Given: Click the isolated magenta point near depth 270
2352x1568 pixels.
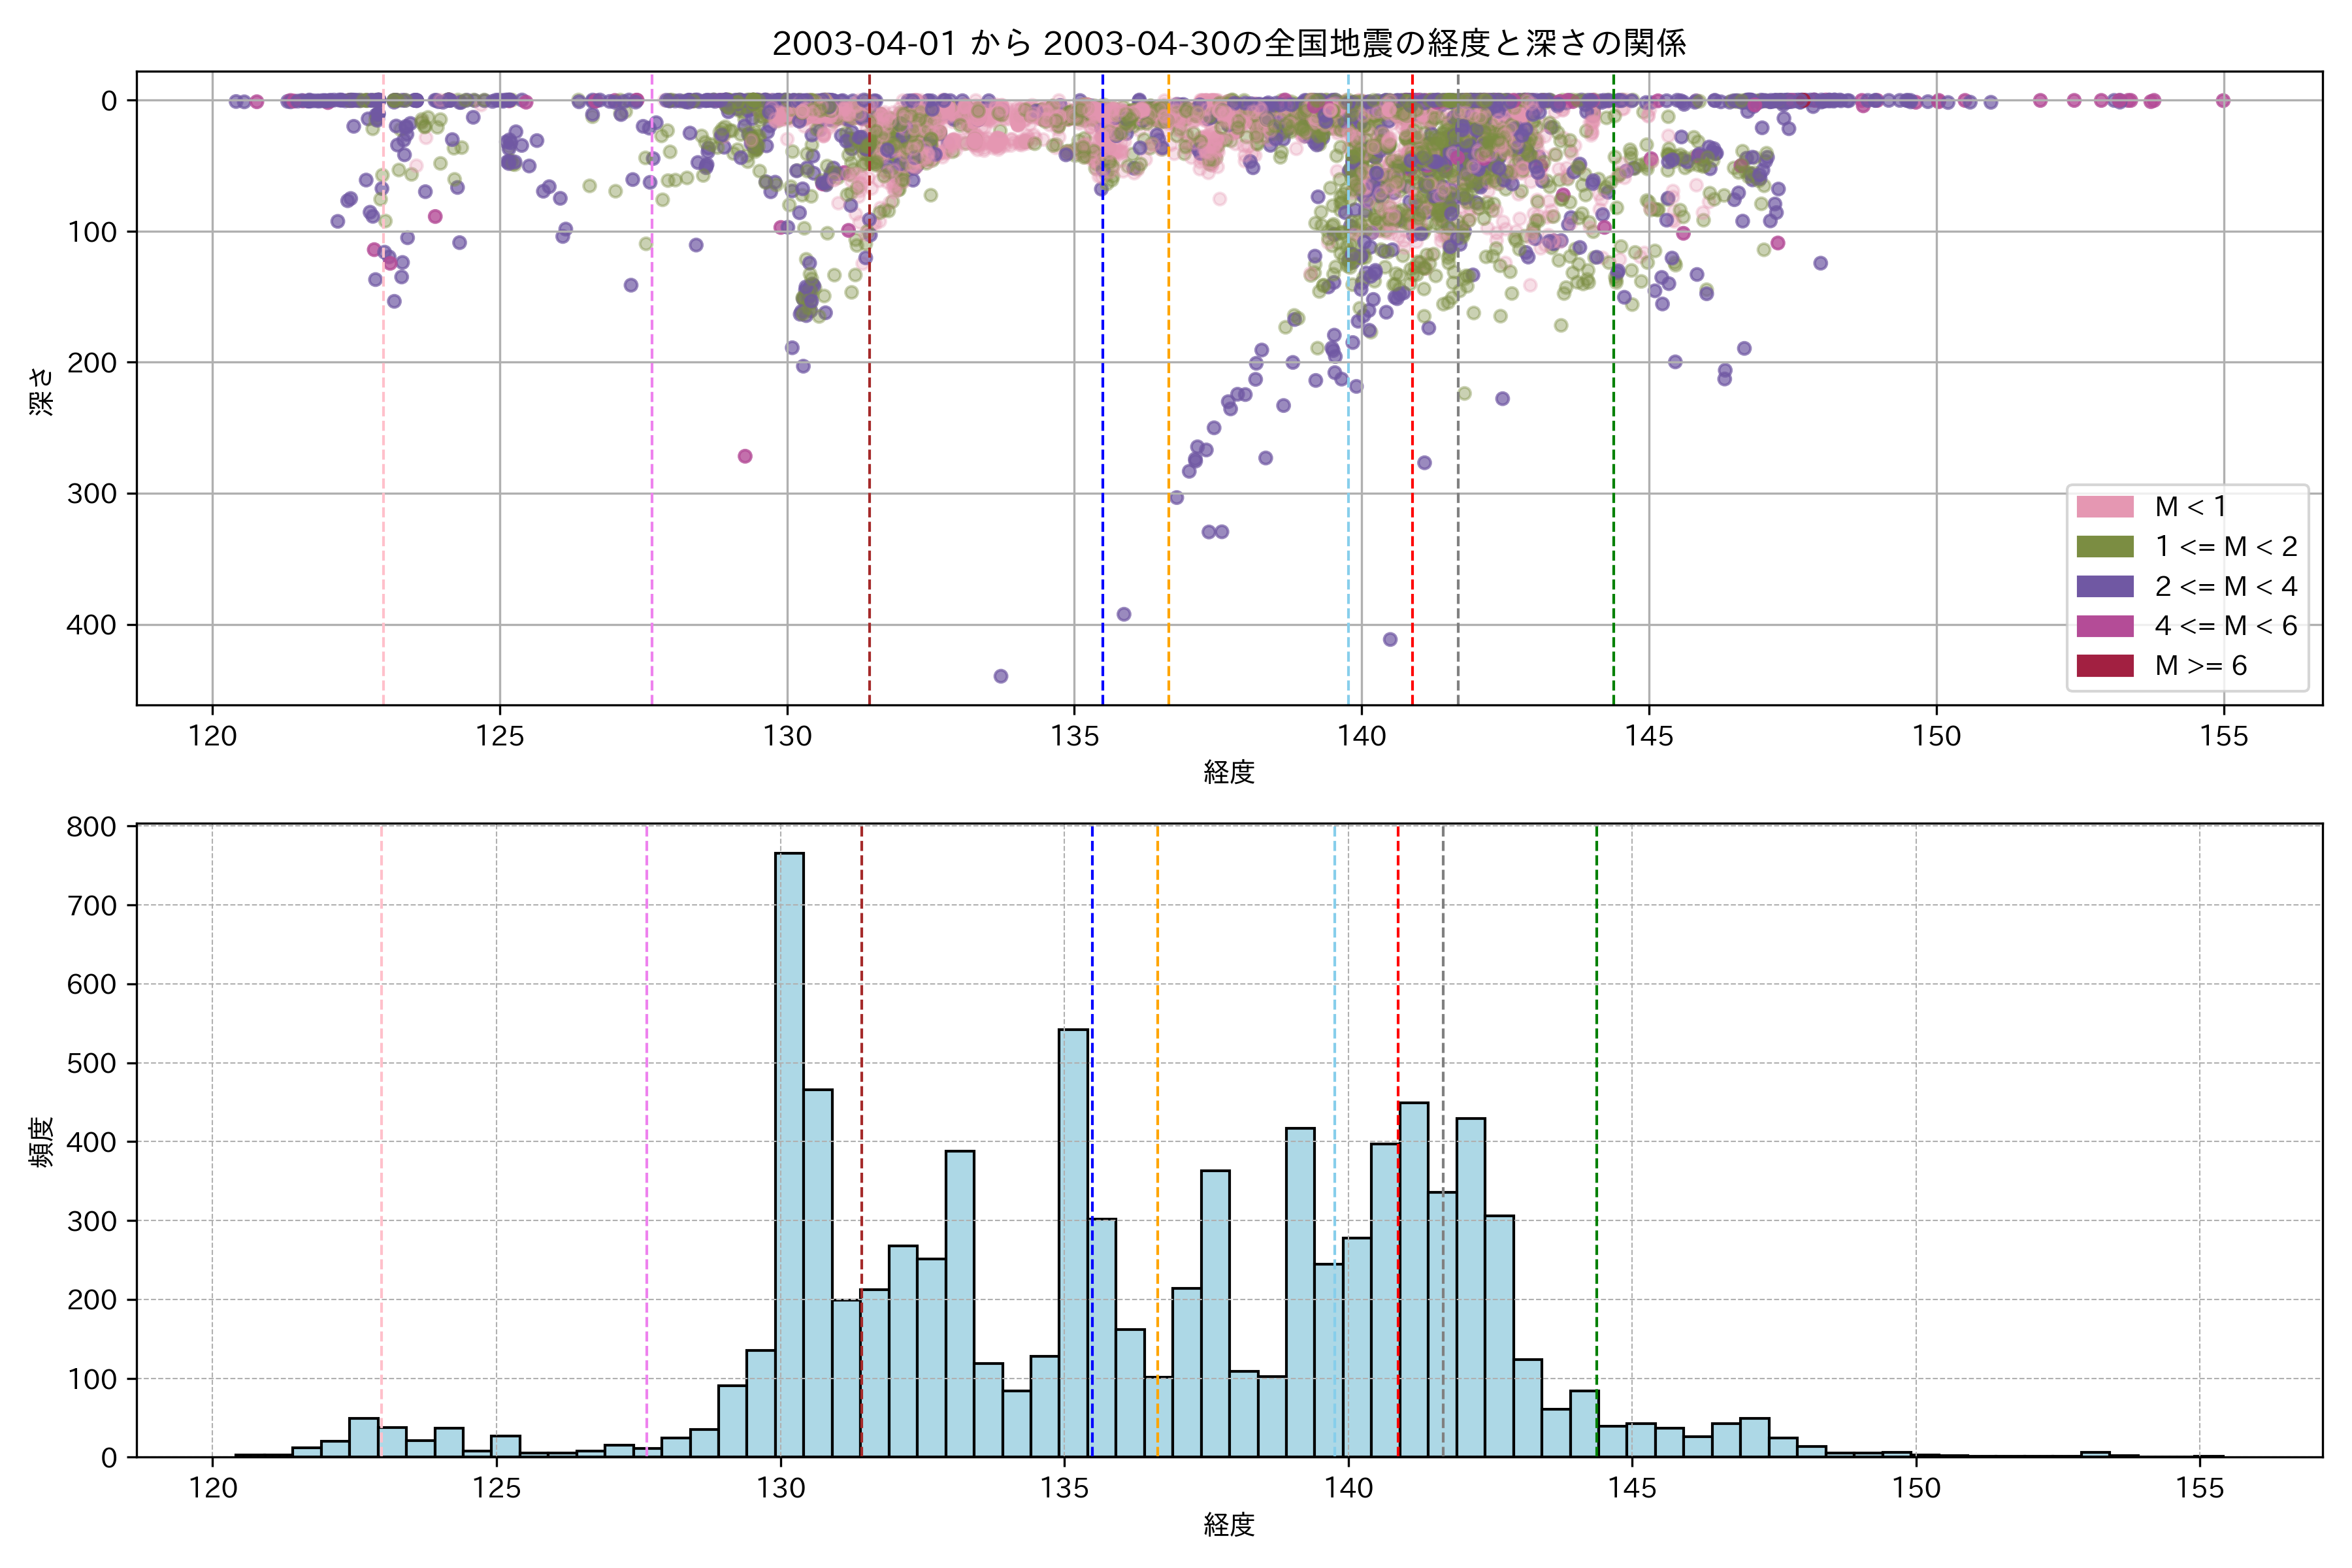Looking at the screenshot, I should pos(745,457).
